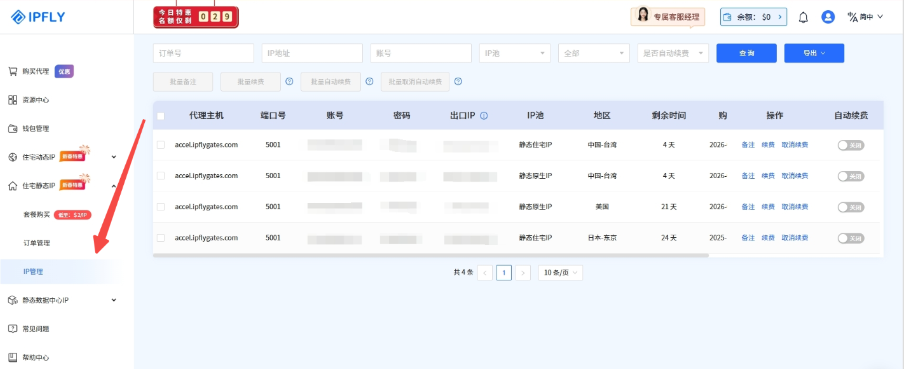Click the 住宅动态IP globe icon
This screenshot has width=904, height=369.
click(13, 157)
